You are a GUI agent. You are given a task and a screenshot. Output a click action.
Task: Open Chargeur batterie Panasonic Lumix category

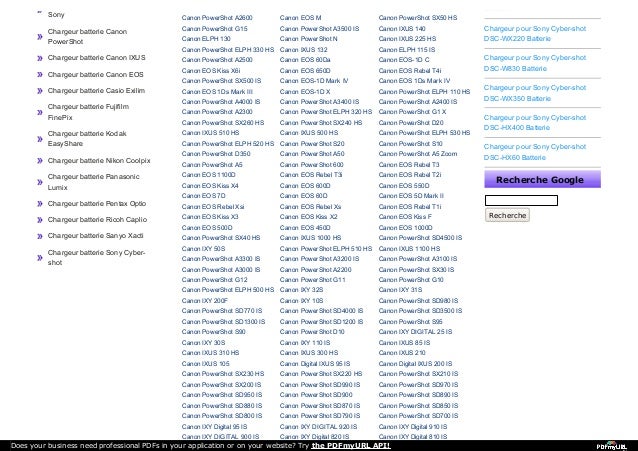(94, 182)
